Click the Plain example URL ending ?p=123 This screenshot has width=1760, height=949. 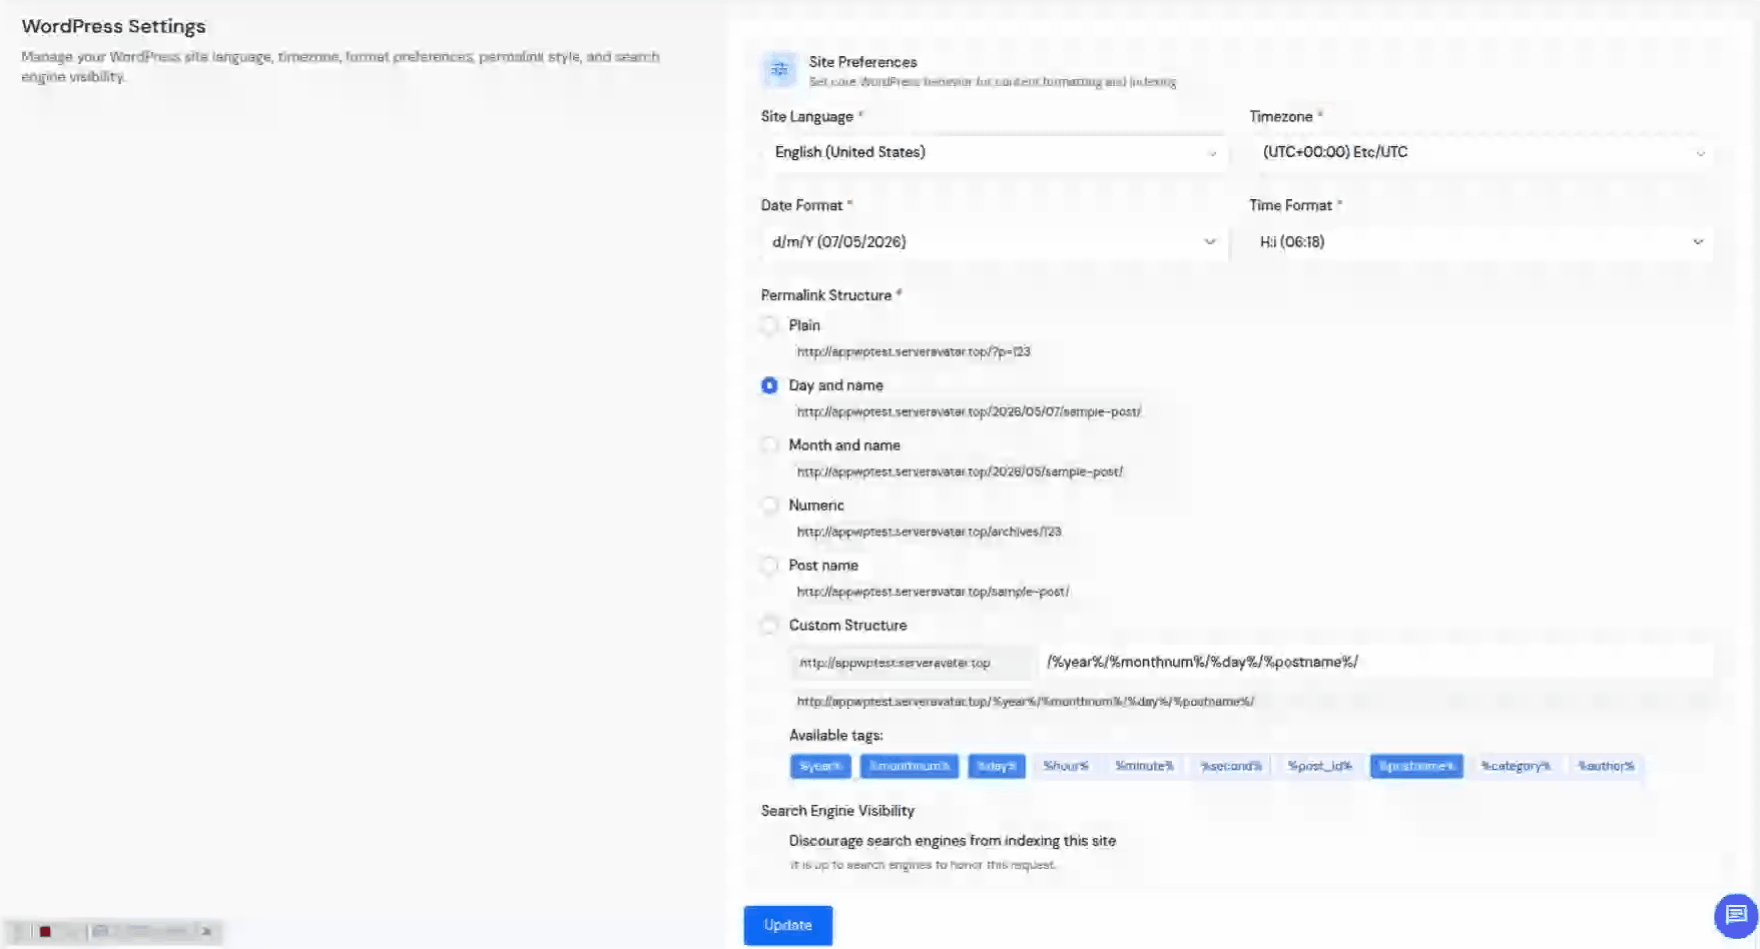tap(913, 352)
